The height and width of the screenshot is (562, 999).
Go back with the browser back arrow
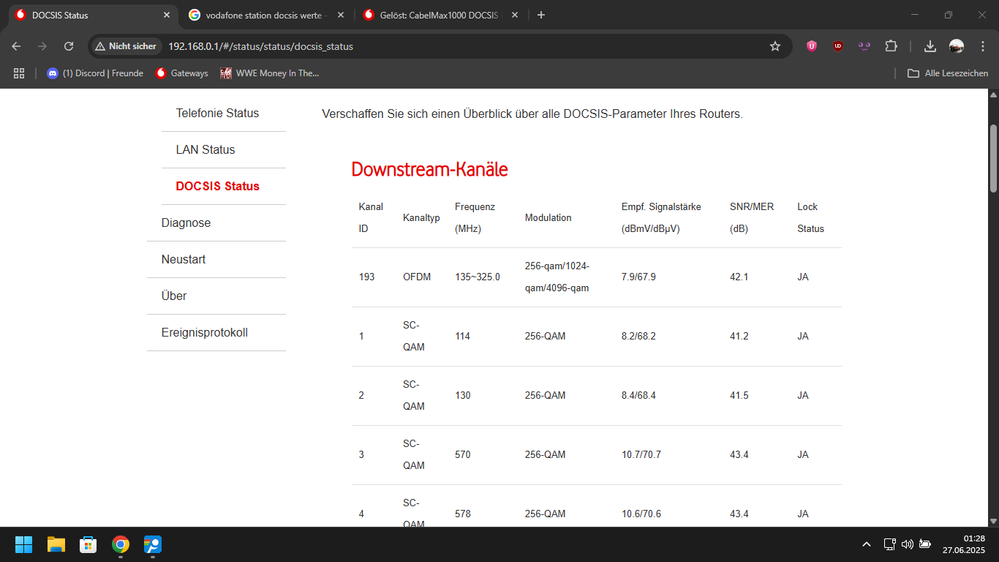[16, 46]
